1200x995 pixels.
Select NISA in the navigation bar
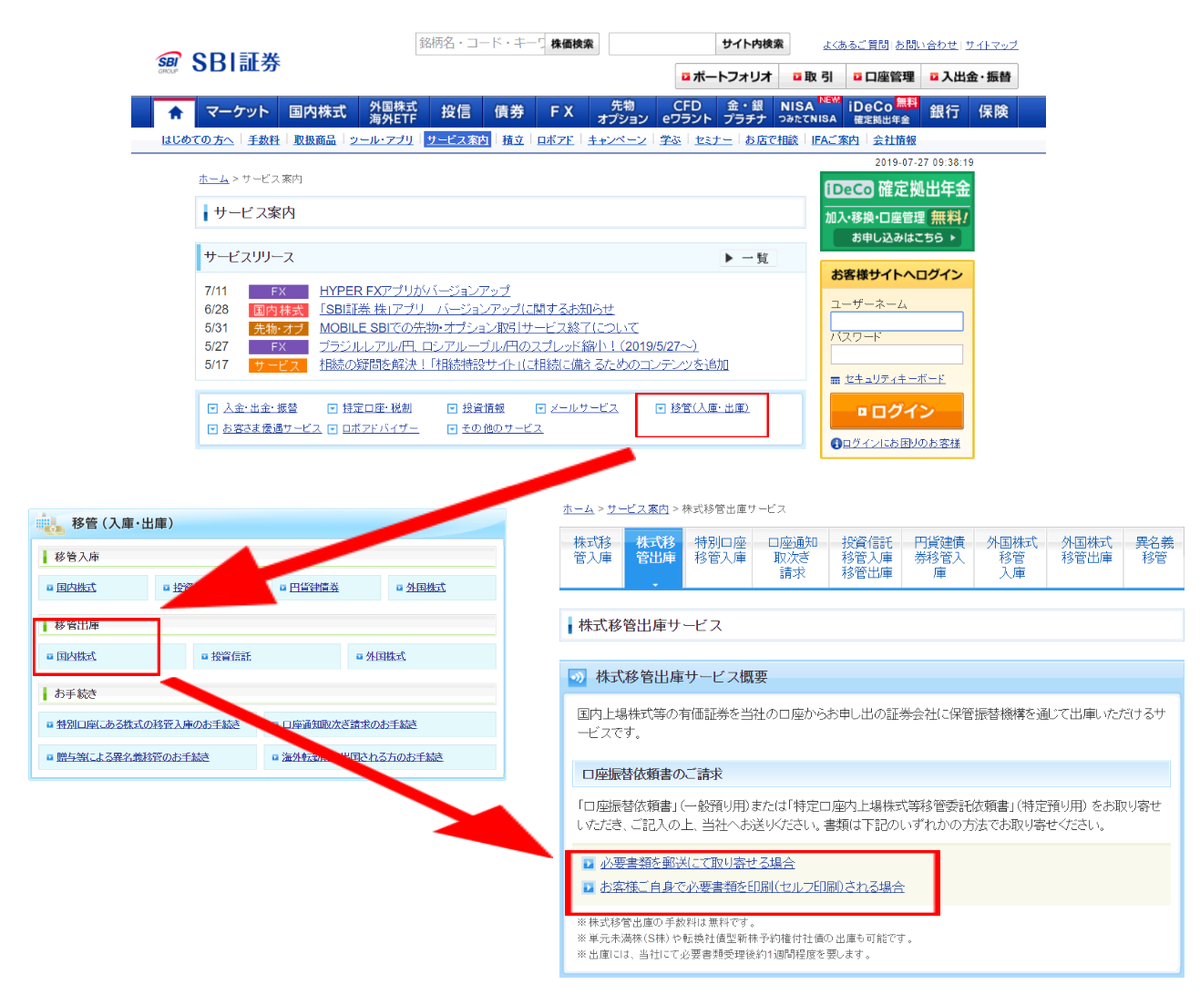click(808, 112)
